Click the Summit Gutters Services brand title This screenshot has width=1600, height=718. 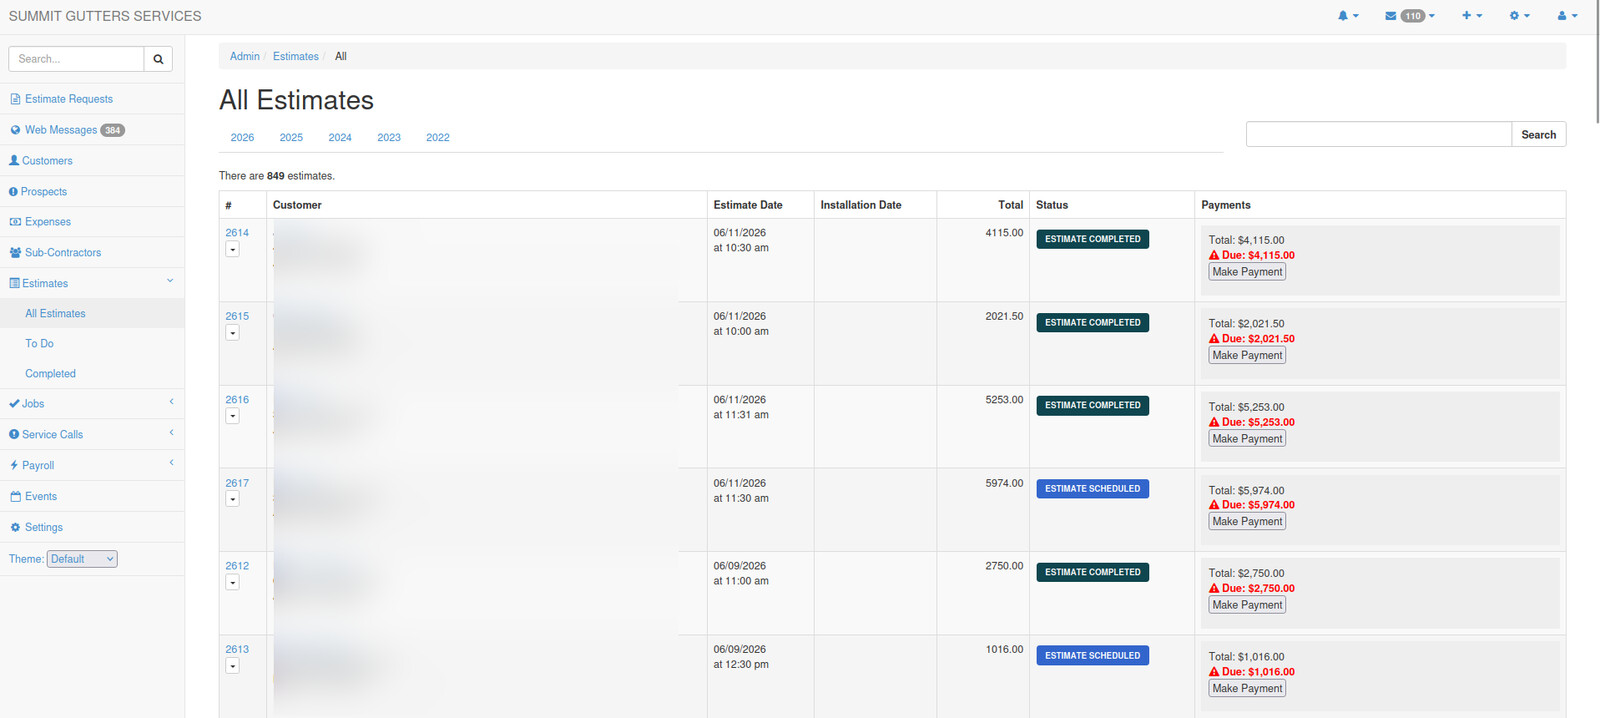click(105, 16)
